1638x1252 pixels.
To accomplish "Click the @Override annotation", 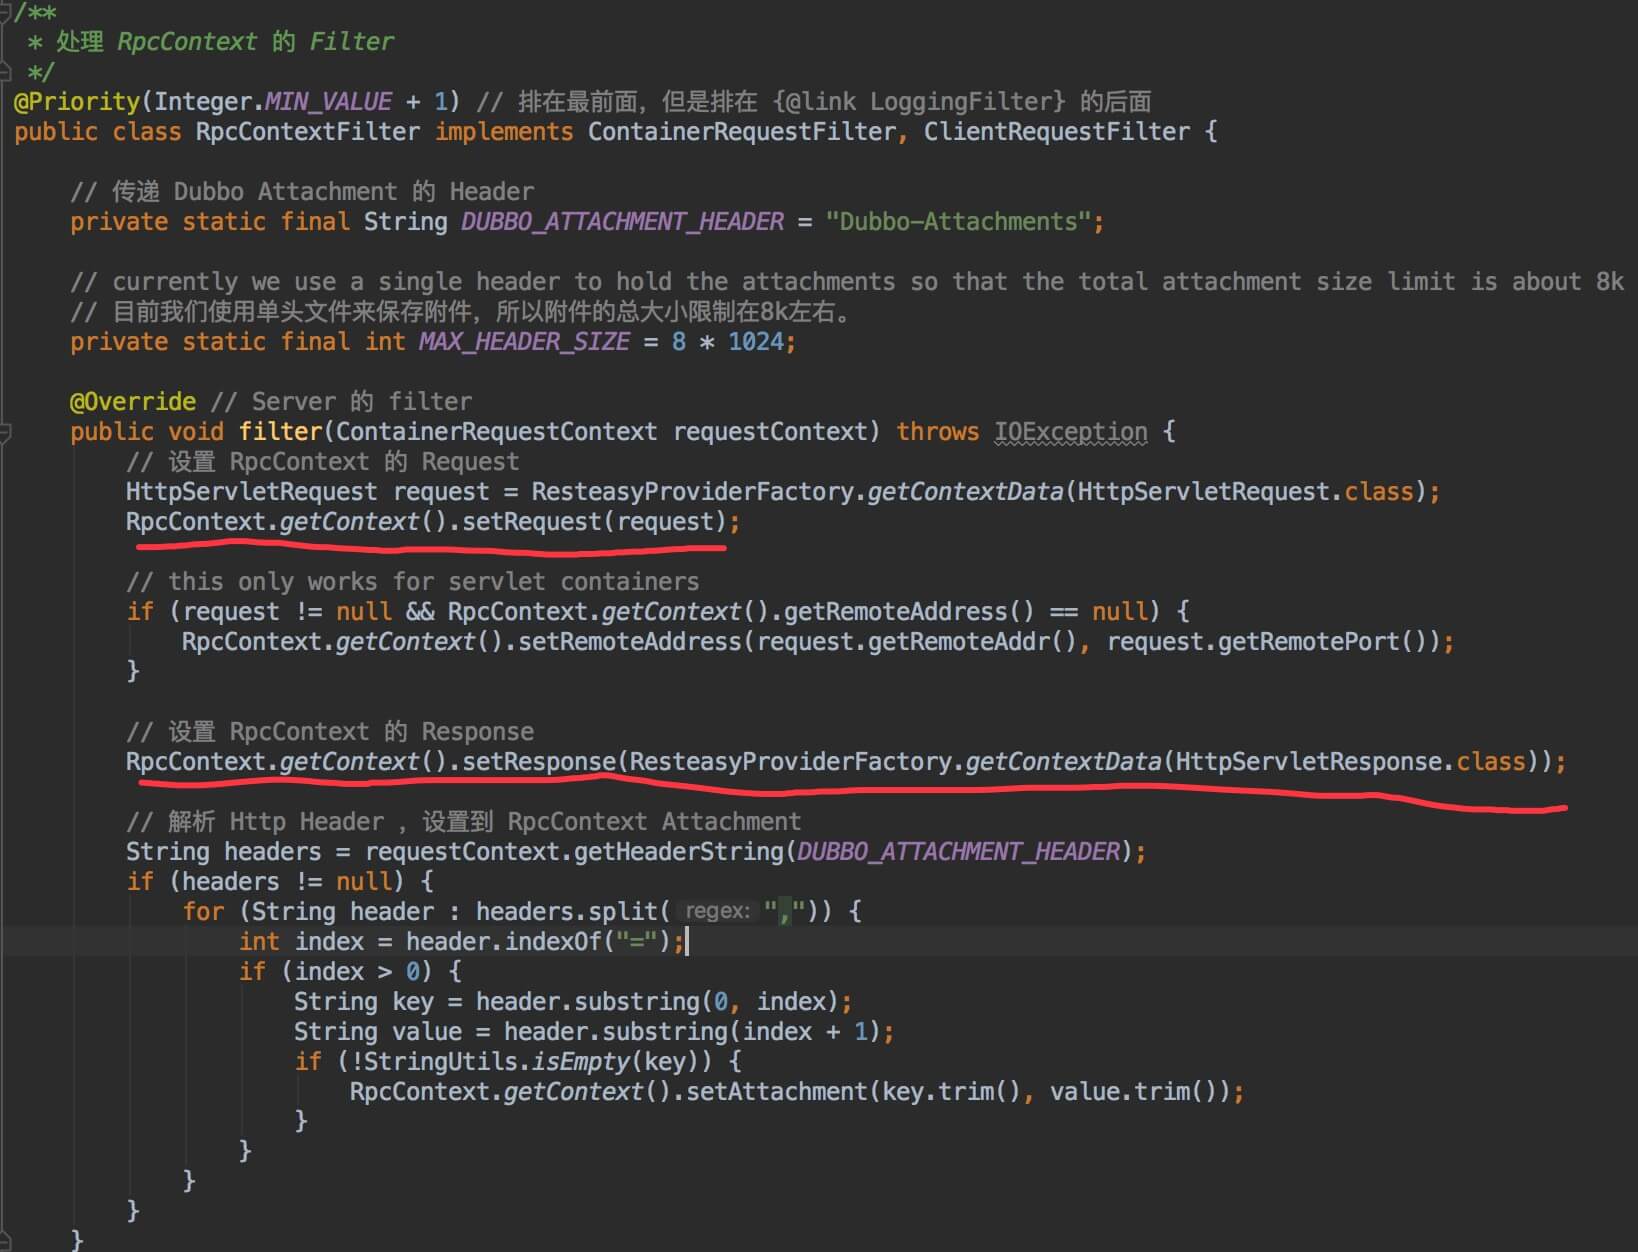I will pyautogui.click(x=132, y=402).
